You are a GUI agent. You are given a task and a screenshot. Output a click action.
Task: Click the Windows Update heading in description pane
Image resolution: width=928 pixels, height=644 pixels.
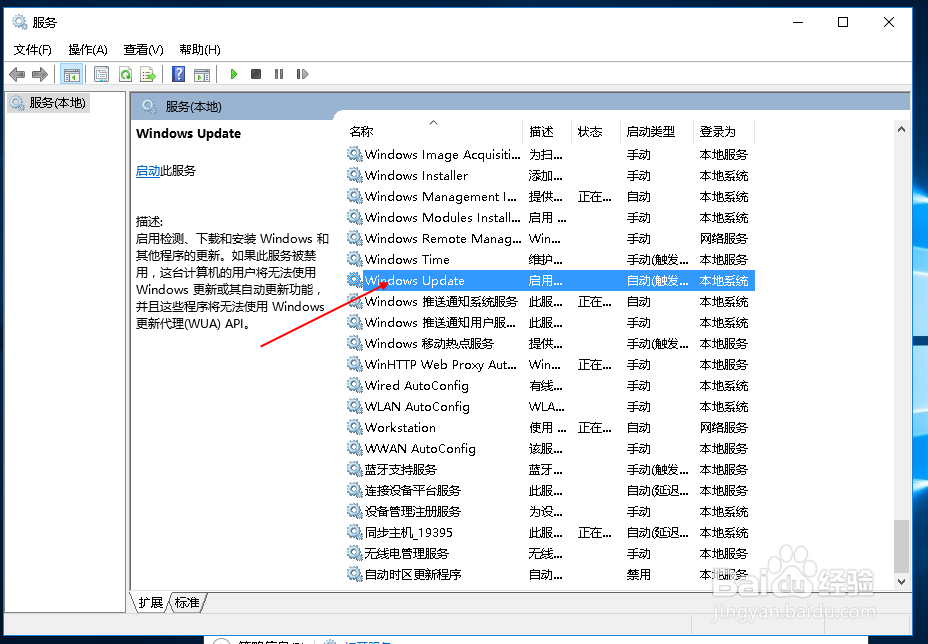pos(188,134)
